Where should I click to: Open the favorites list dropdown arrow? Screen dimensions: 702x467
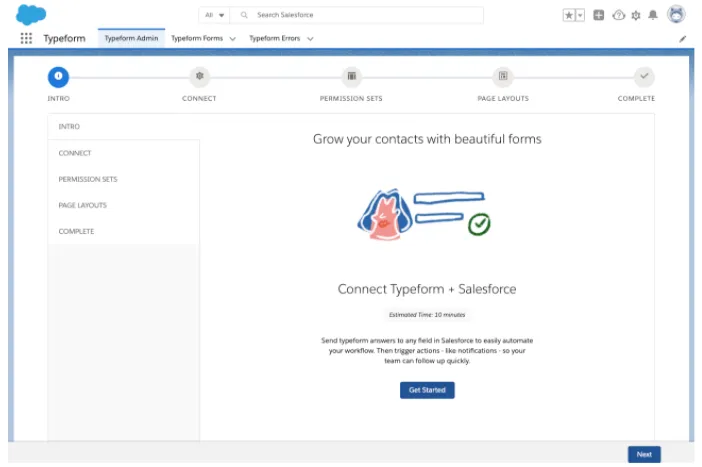580,15
